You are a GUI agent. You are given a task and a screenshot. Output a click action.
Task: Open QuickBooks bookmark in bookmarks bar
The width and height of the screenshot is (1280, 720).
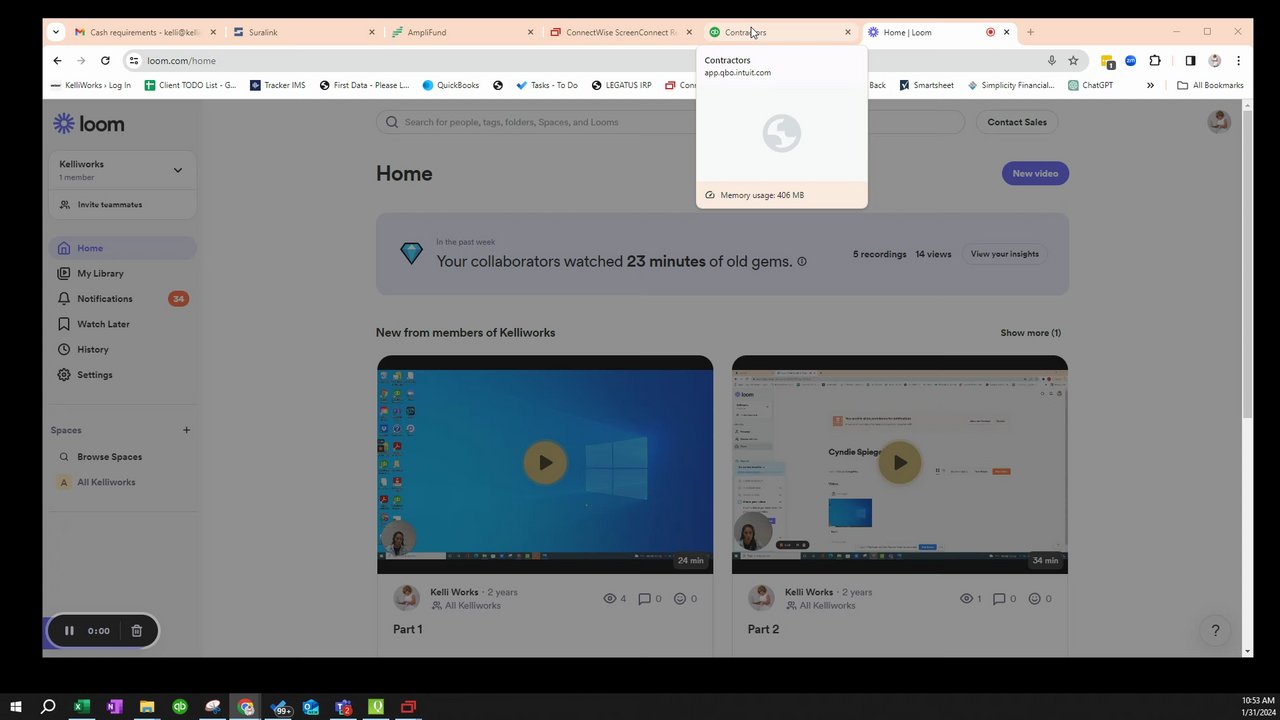450,85
